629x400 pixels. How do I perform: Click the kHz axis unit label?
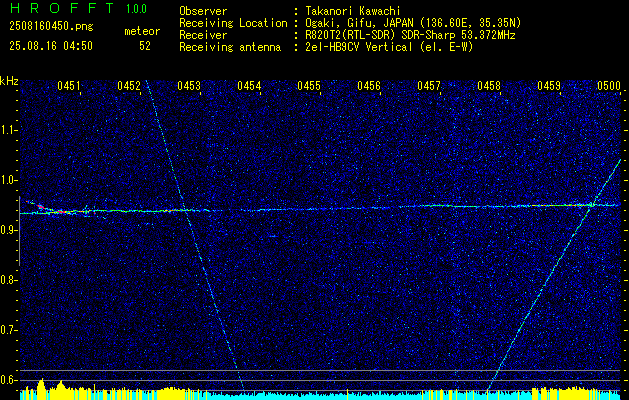pos(9,81)
